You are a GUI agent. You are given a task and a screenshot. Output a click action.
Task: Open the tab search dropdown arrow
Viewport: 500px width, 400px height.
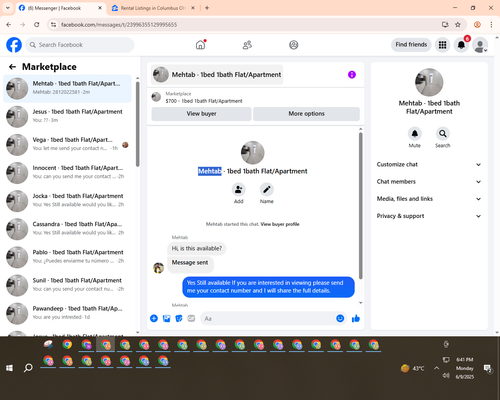coord(8,8)
